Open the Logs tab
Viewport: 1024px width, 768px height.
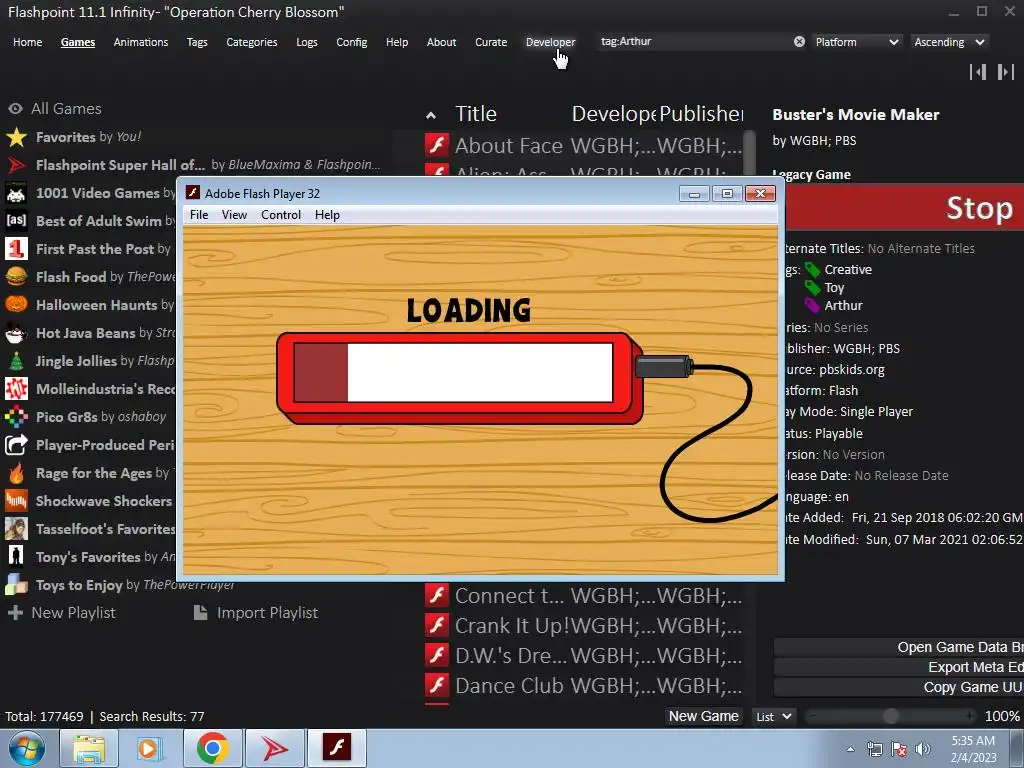[306, 42]
